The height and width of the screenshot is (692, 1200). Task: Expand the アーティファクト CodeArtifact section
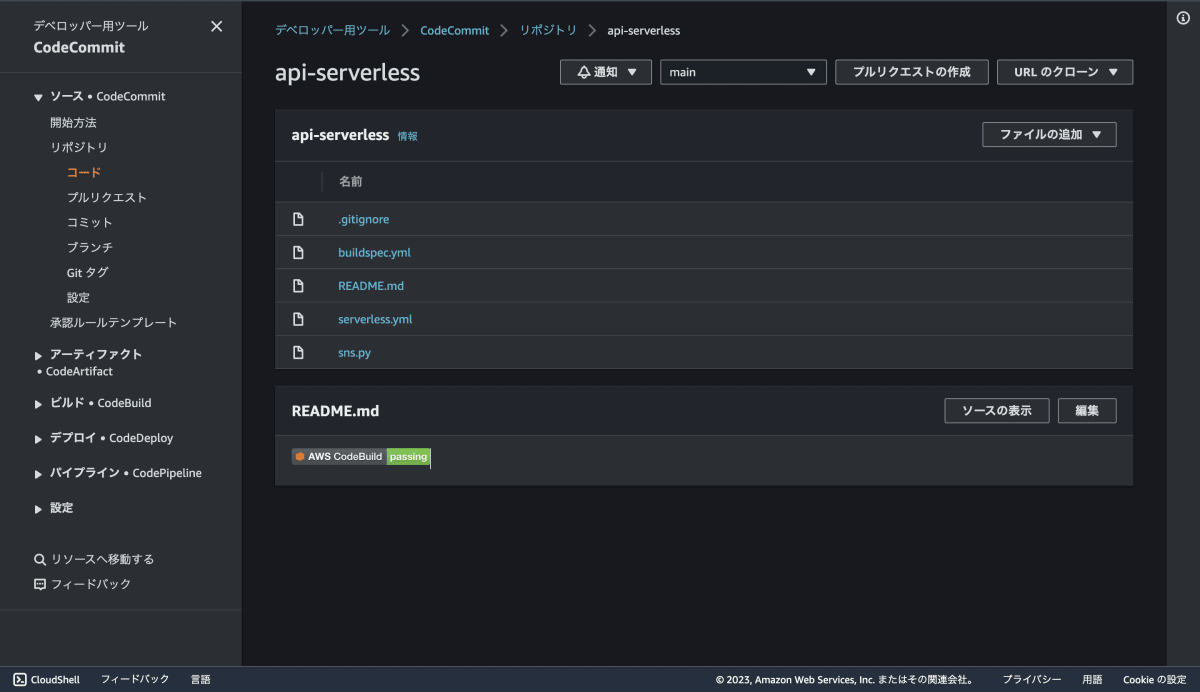coord(38,355)
